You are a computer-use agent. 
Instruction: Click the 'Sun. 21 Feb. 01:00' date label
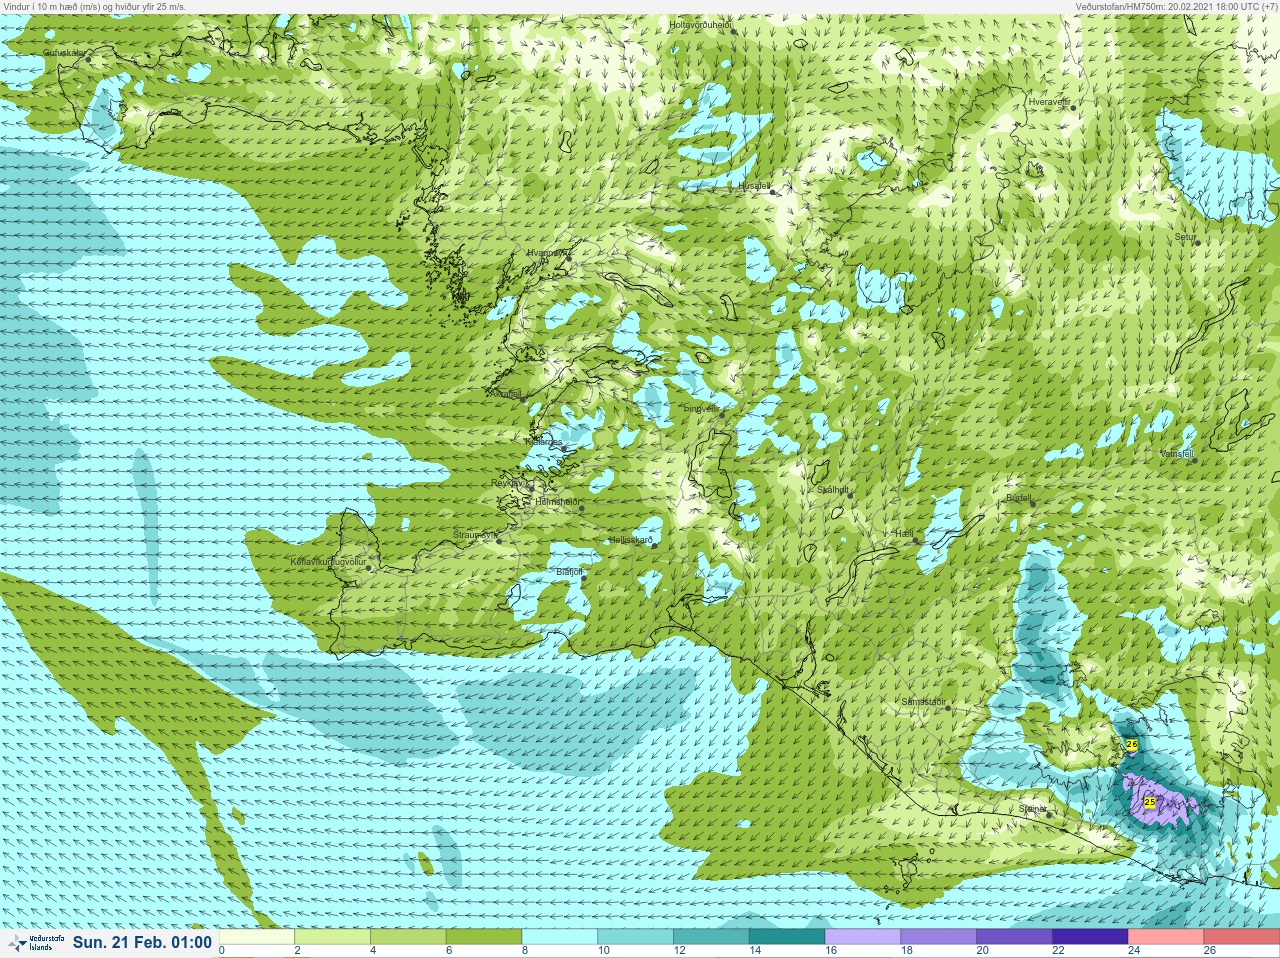[x=142, y=942]
